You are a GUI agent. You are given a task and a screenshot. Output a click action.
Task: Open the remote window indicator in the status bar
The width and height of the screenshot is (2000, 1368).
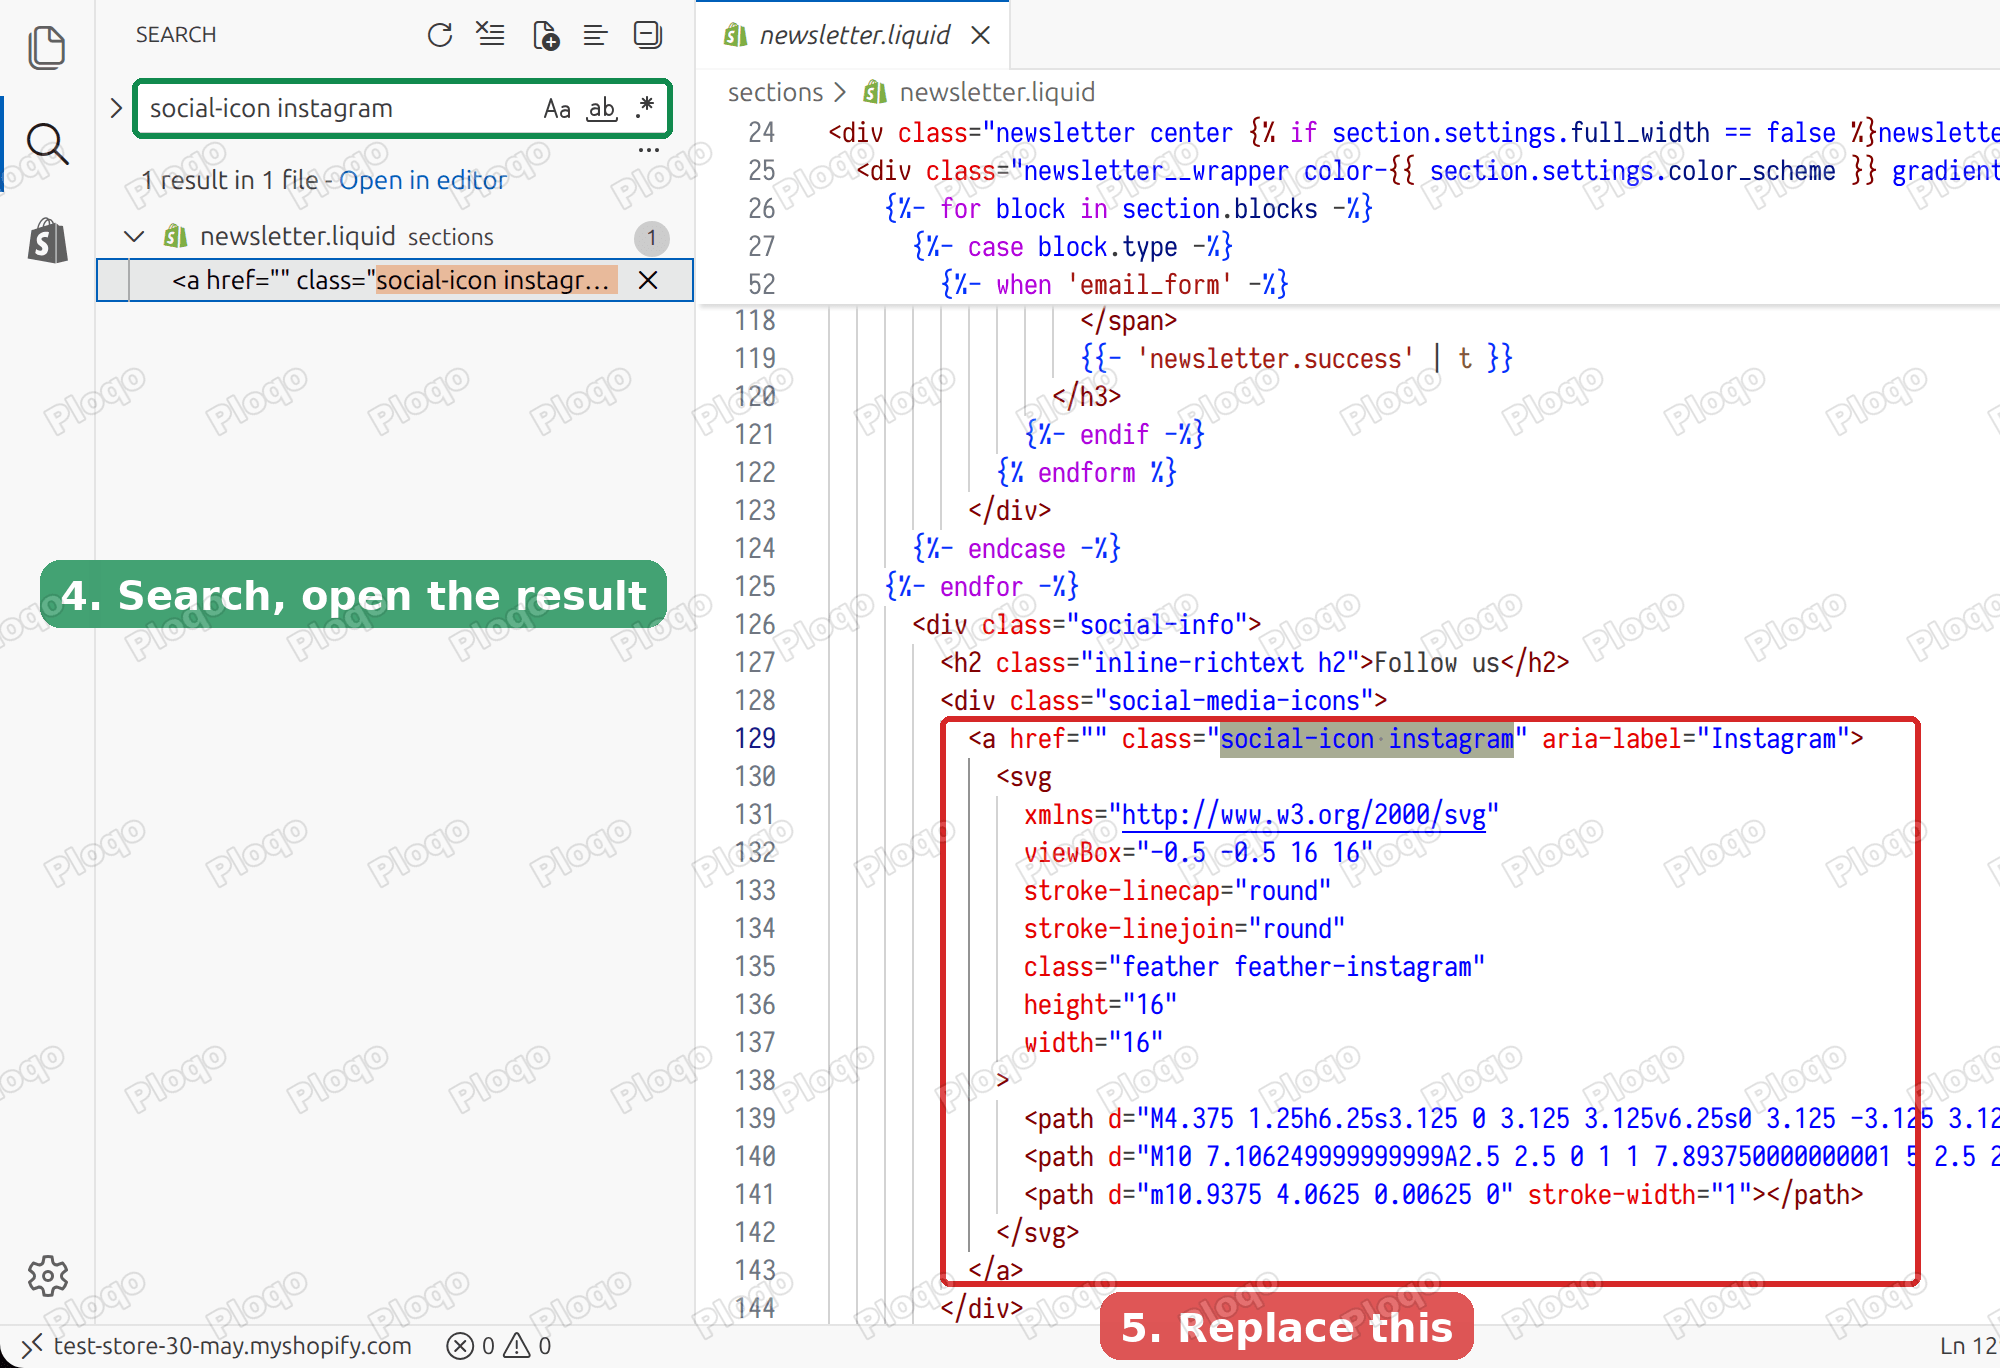pos(31,1345)
